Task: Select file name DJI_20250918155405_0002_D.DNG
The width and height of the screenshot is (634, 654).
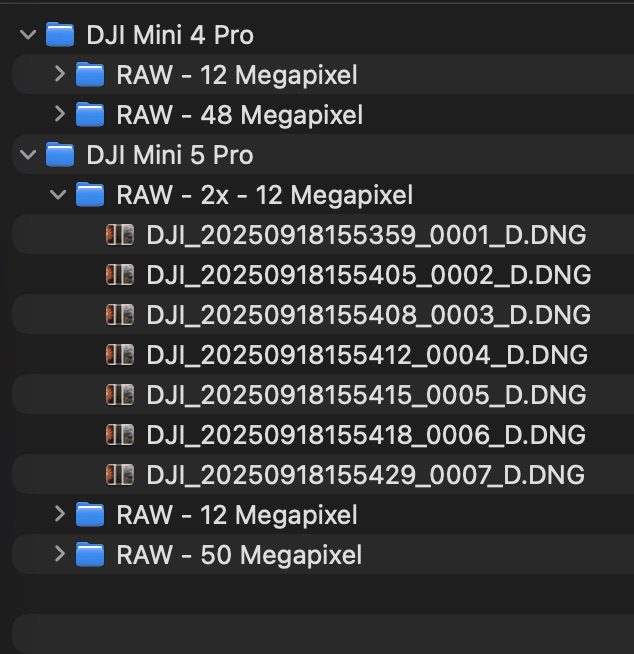Action: [x=368, y=275]
